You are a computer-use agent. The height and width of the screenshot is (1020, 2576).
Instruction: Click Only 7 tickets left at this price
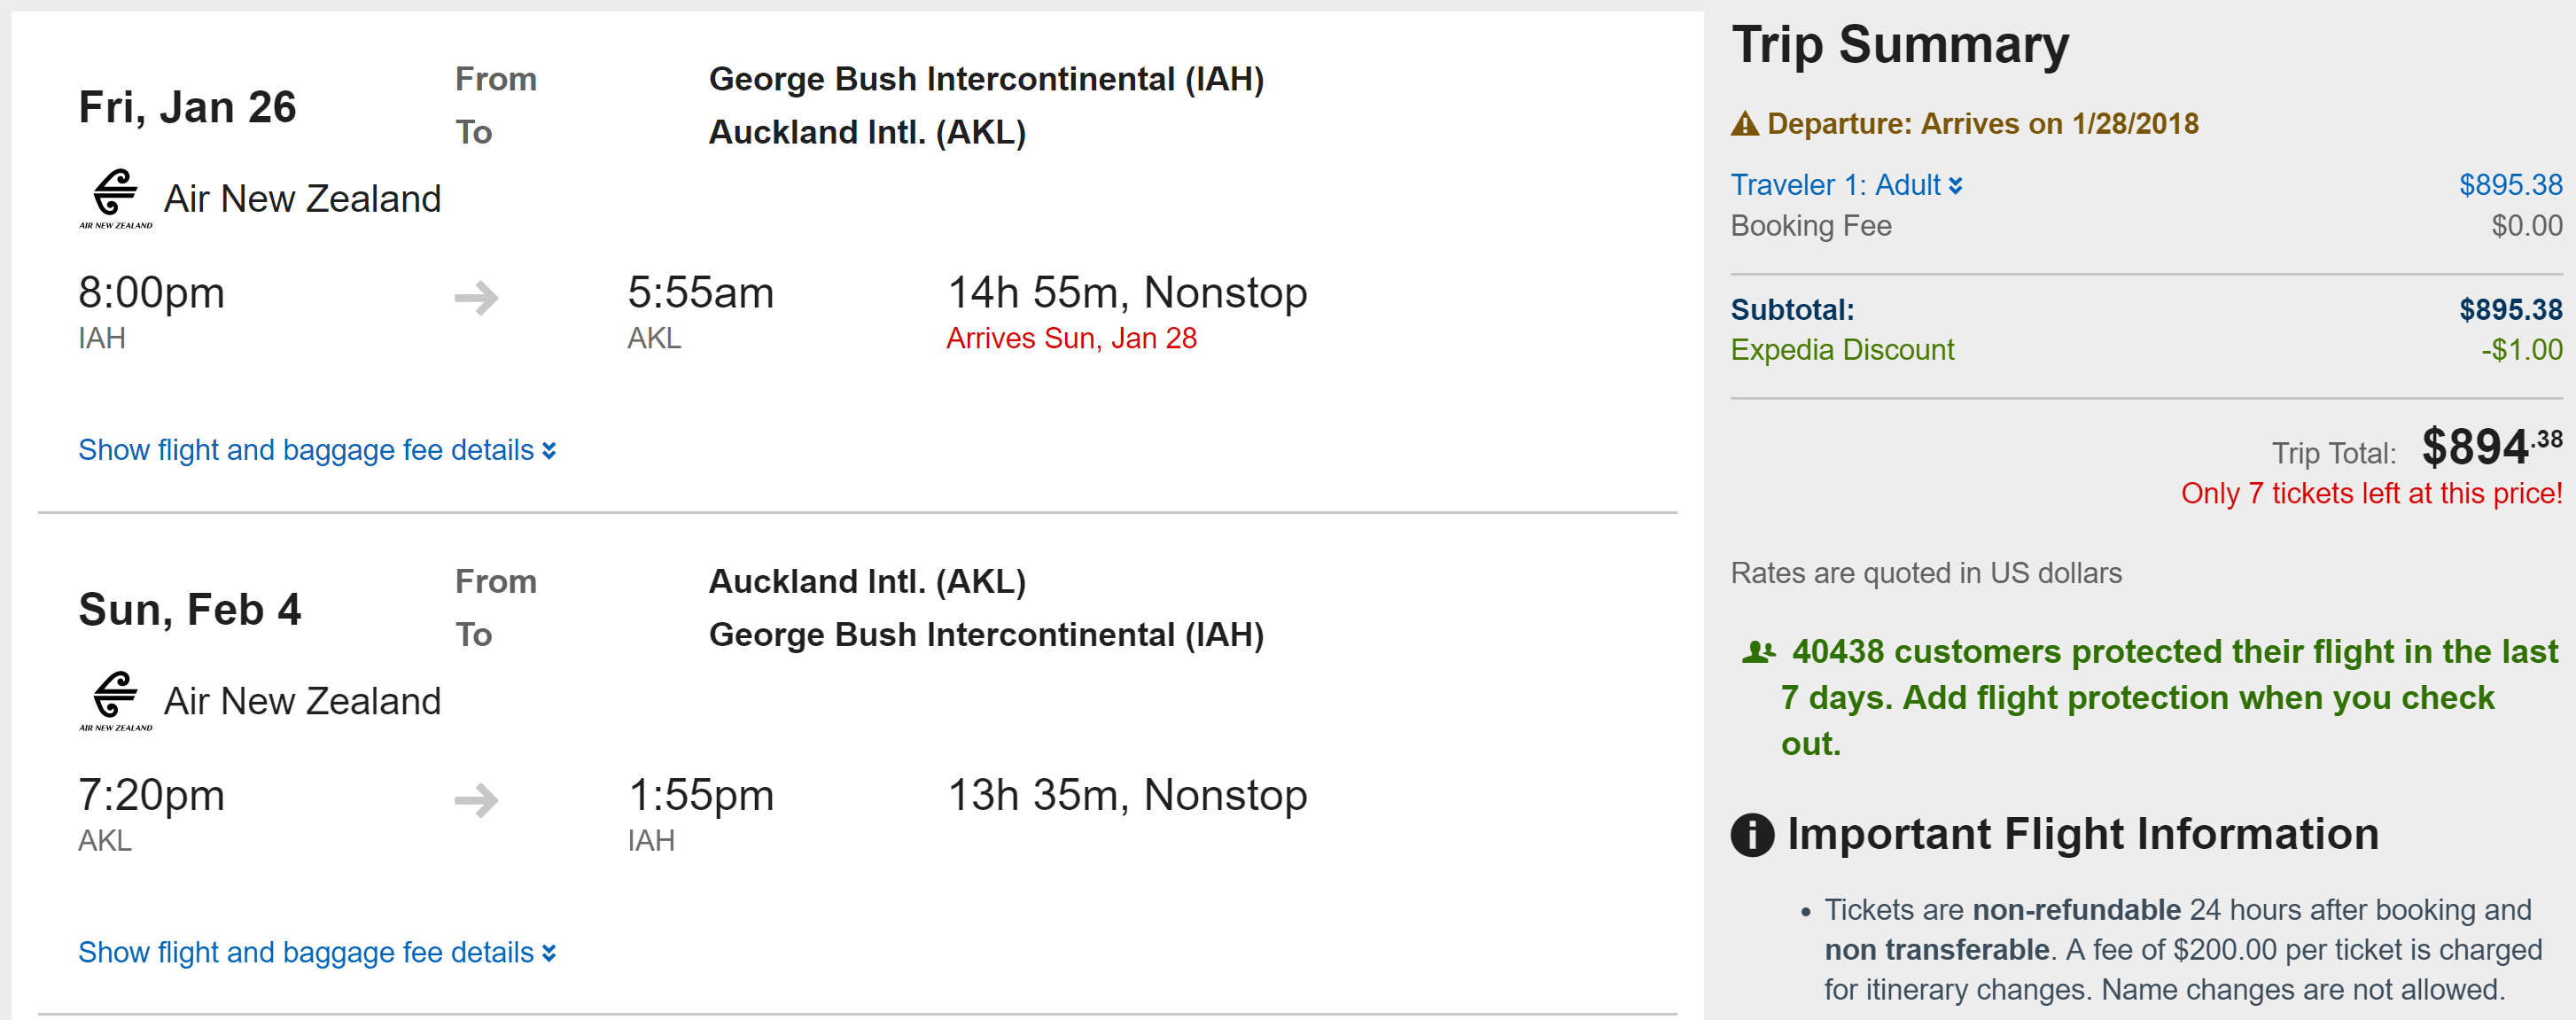click(2371, 493)
